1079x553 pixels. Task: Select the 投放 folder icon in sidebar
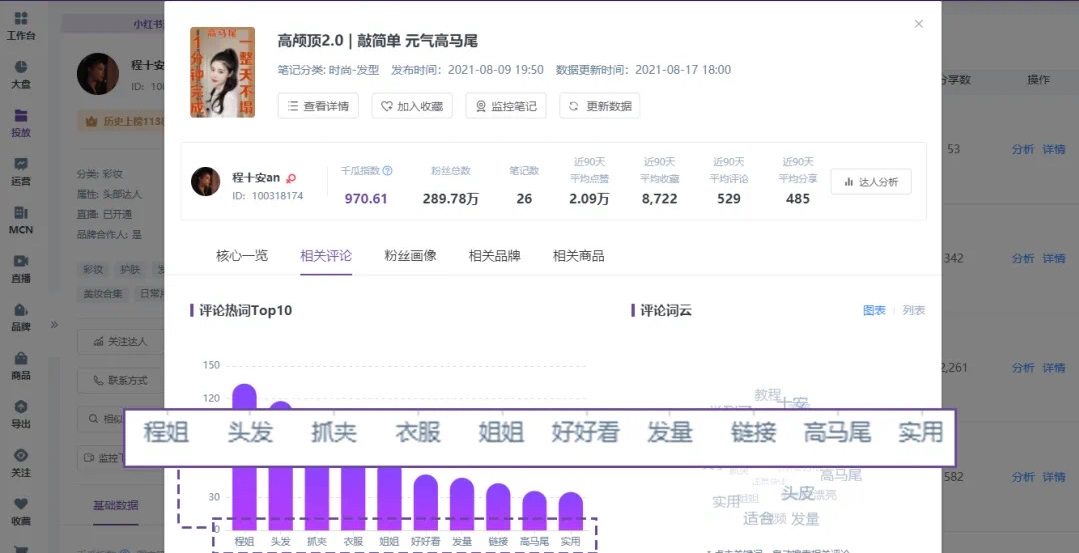click(x=21, y=116)
